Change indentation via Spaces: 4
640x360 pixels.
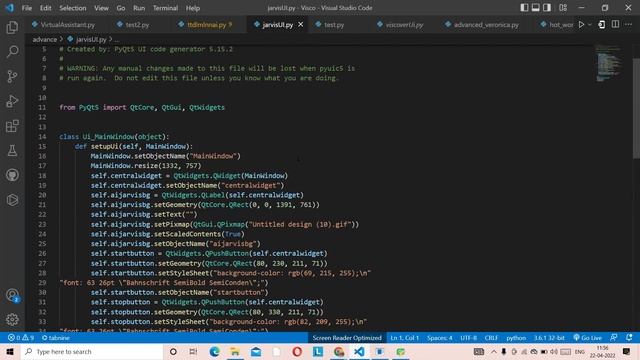[x=440, y=338]
